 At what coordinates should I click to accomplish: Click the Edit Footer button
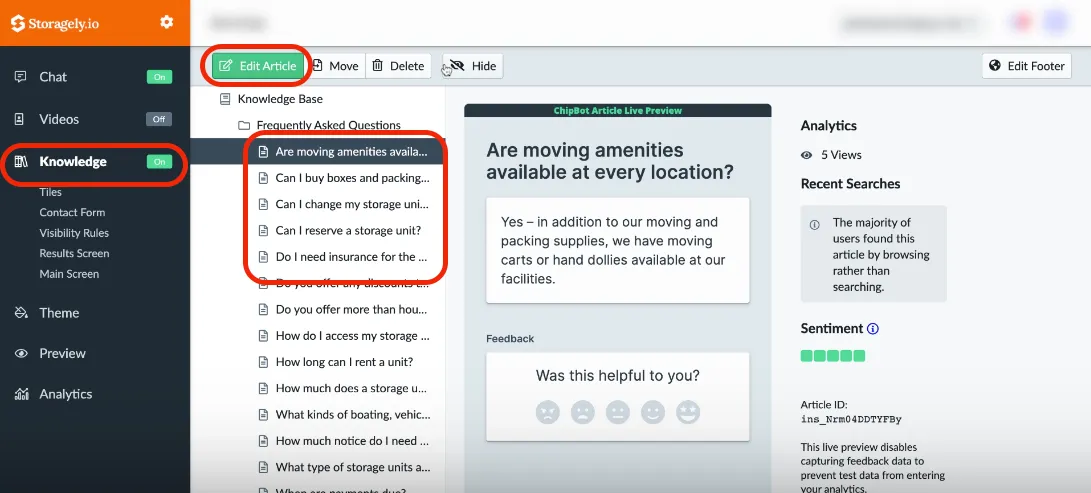1027,66
